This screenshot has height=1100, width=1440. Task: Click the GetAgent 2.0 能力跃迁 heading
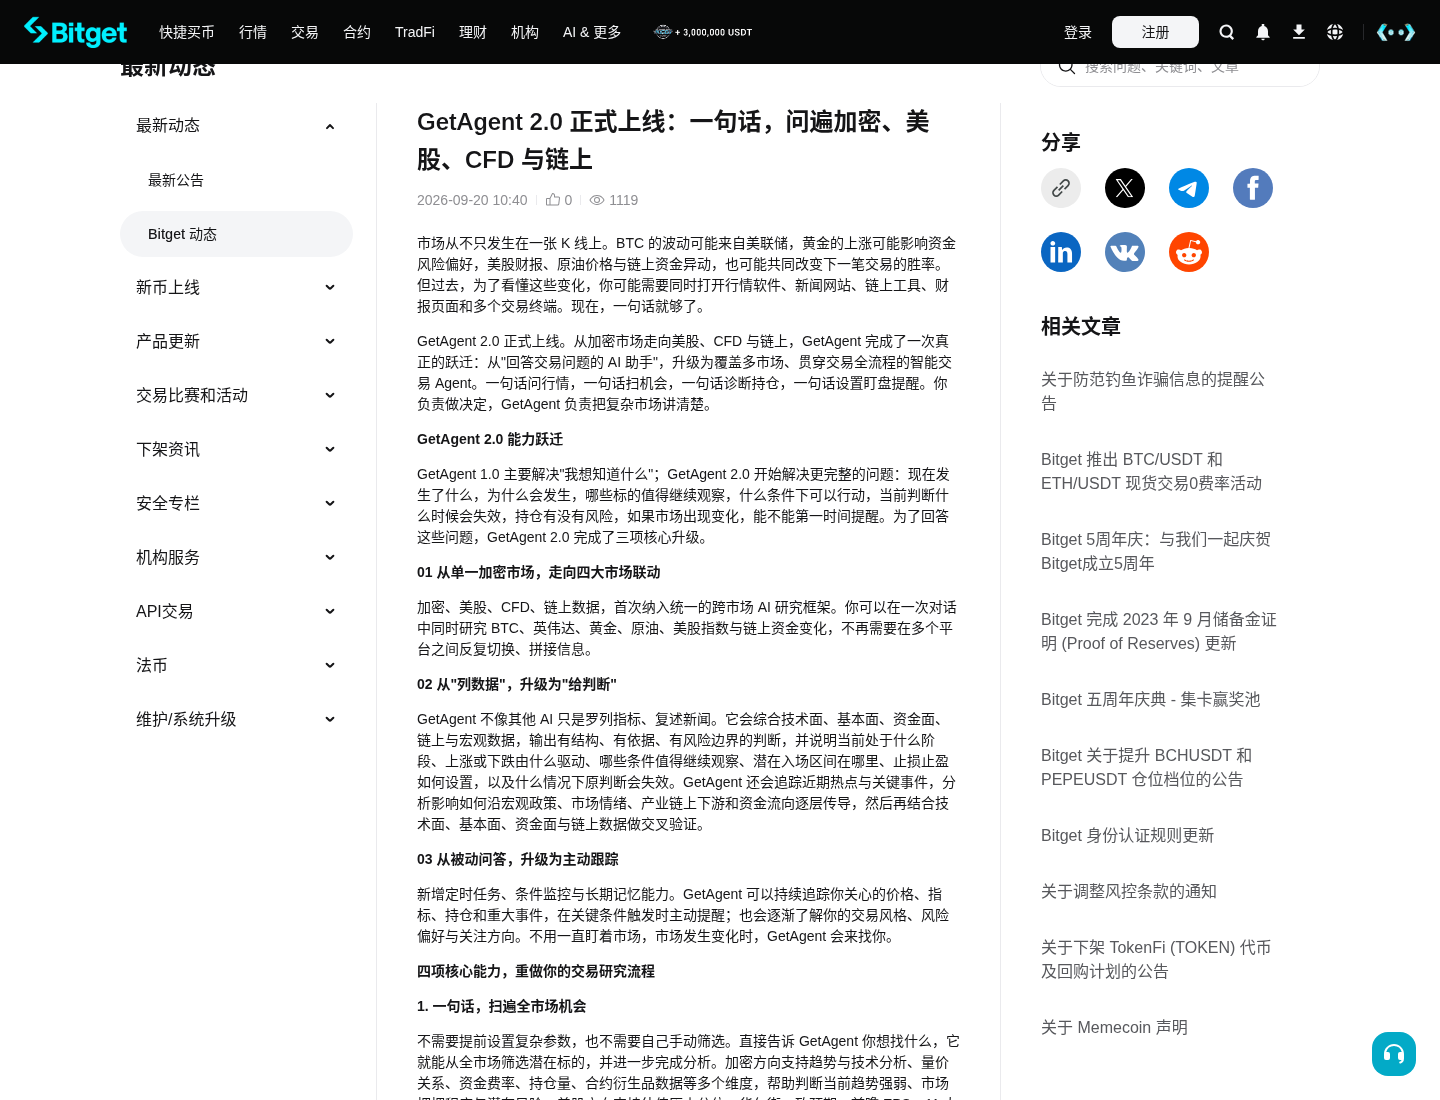tap(490, 439)
